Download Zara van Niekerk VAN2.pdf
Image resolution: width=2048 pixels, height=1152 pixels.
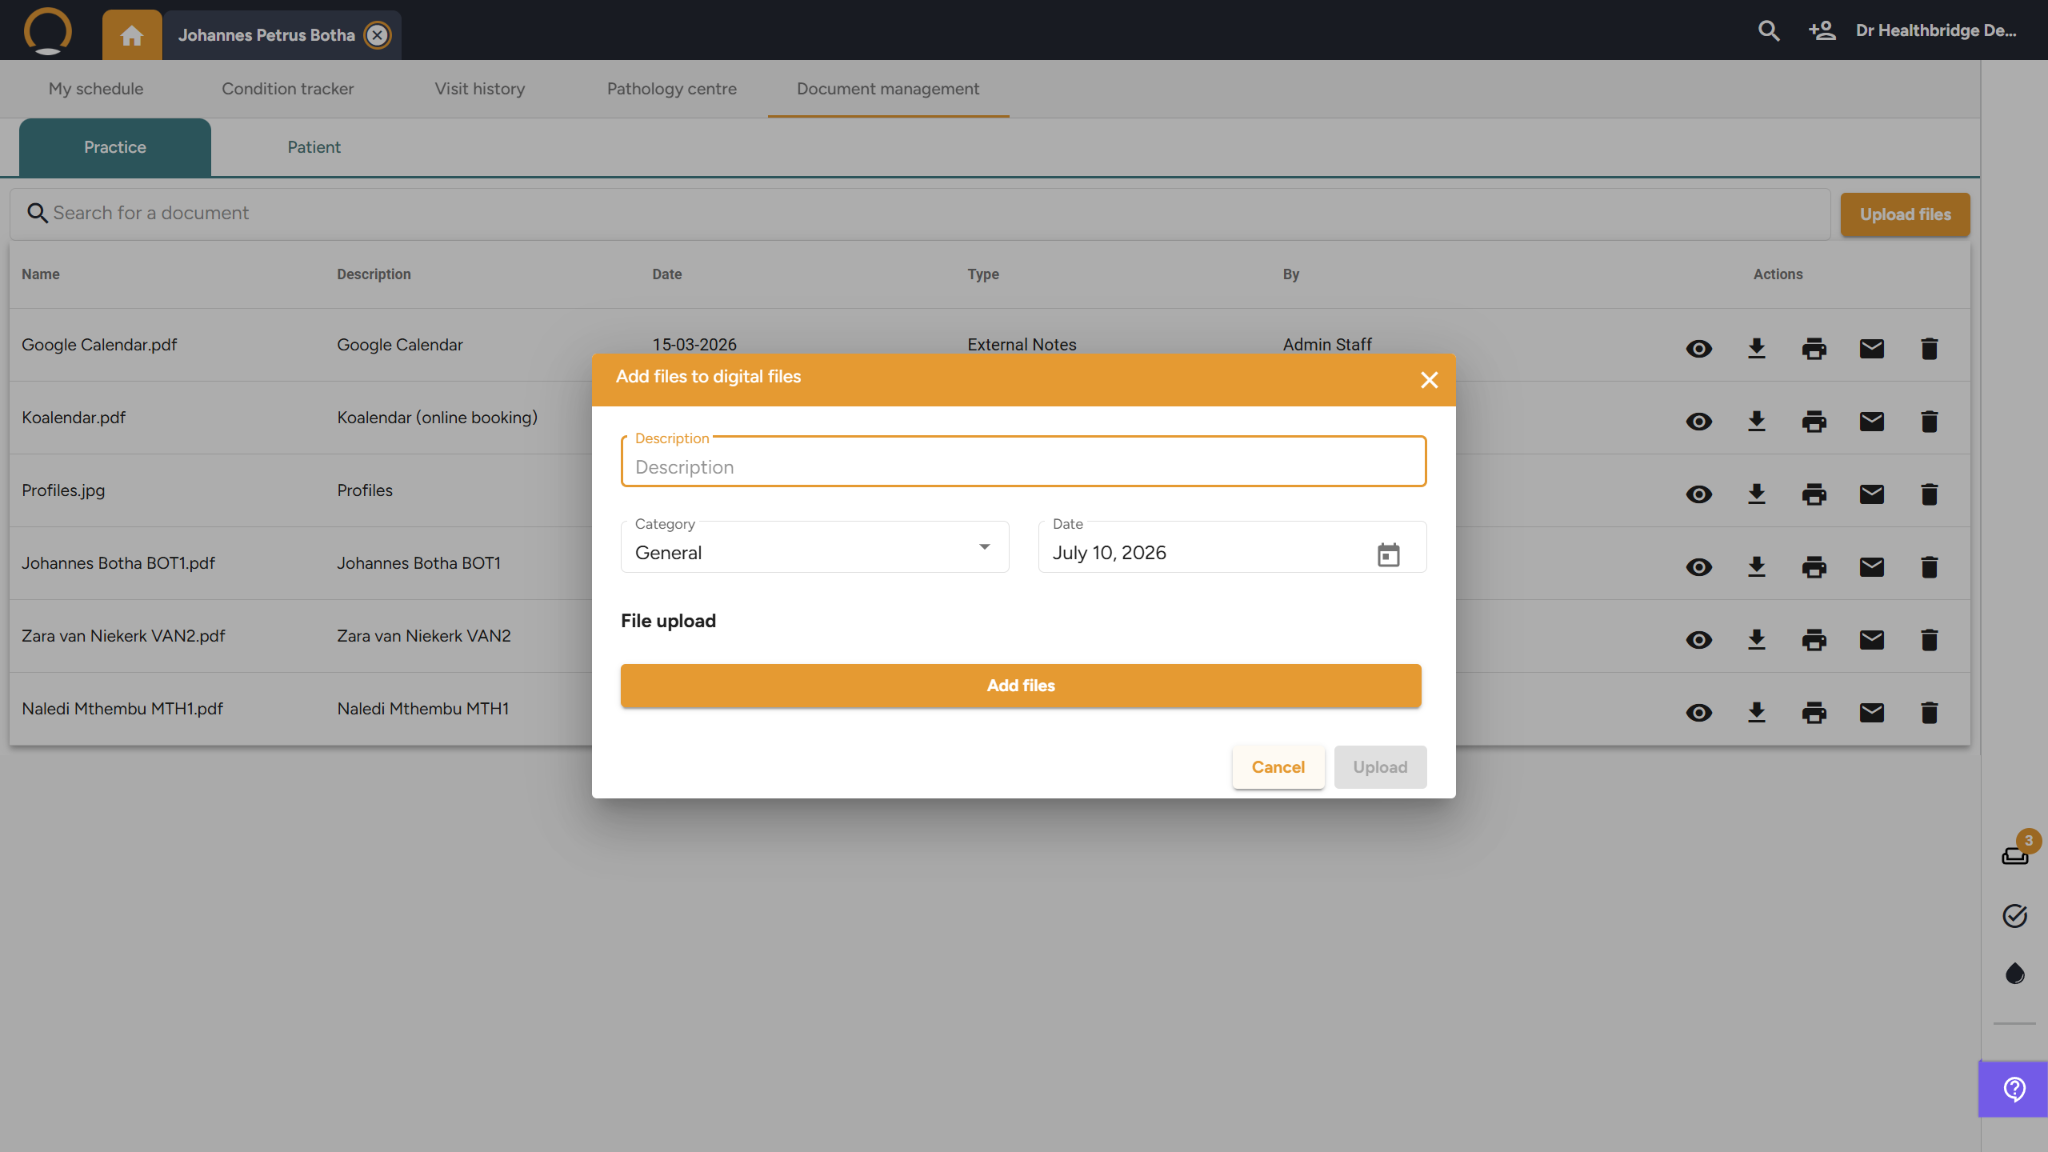[x=1757, y=641]
